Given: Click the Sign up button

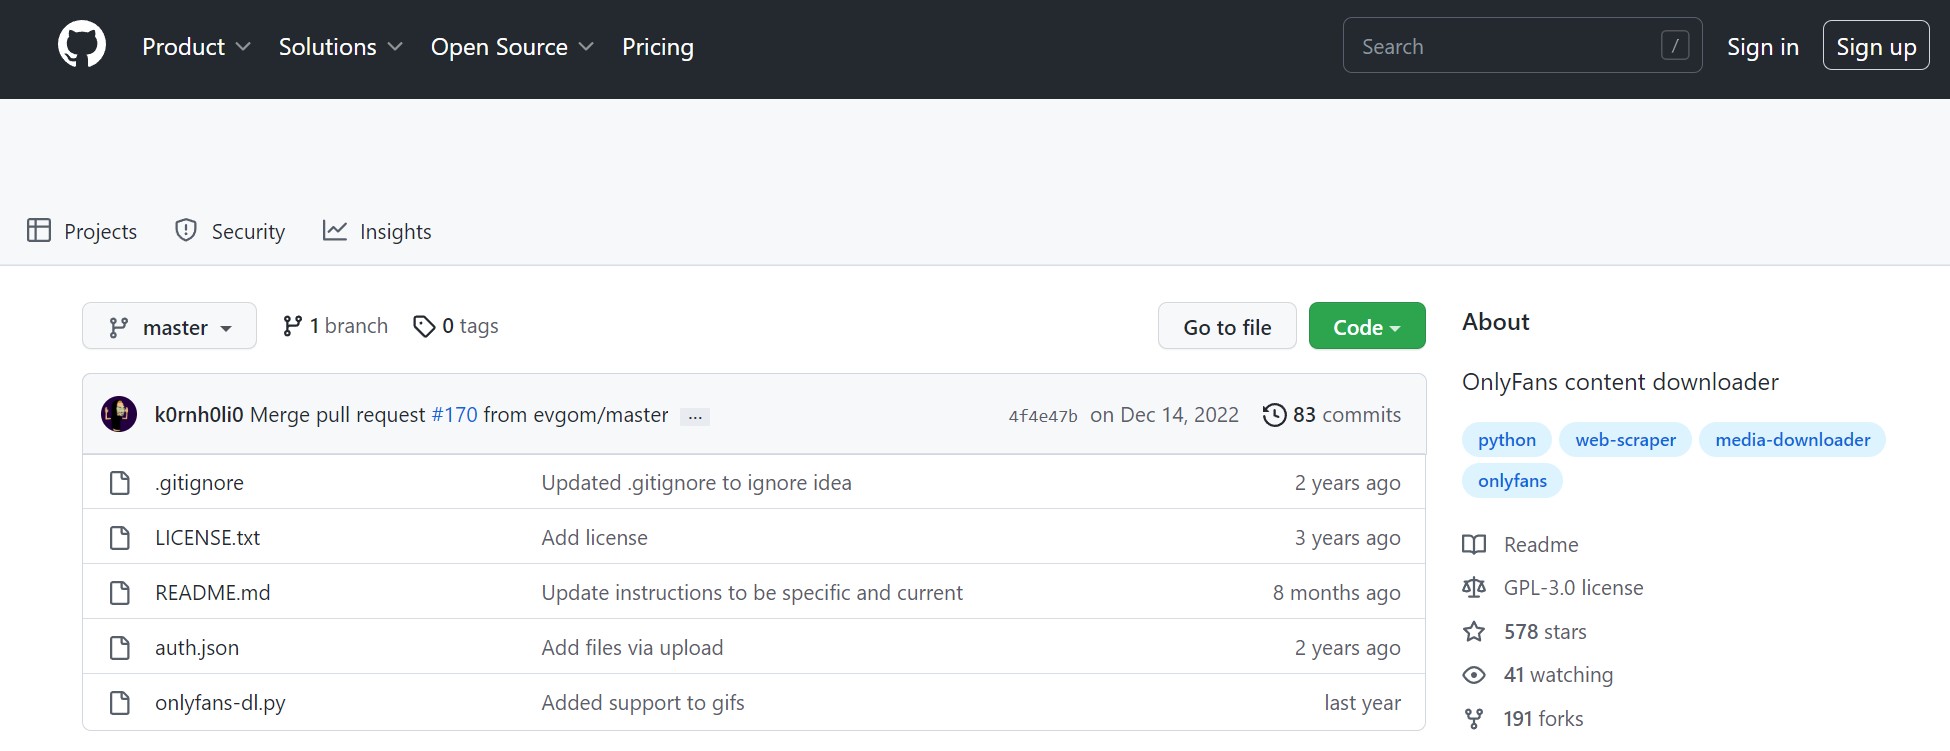Looking at the screenshot, I should [x=1876, y=46].
